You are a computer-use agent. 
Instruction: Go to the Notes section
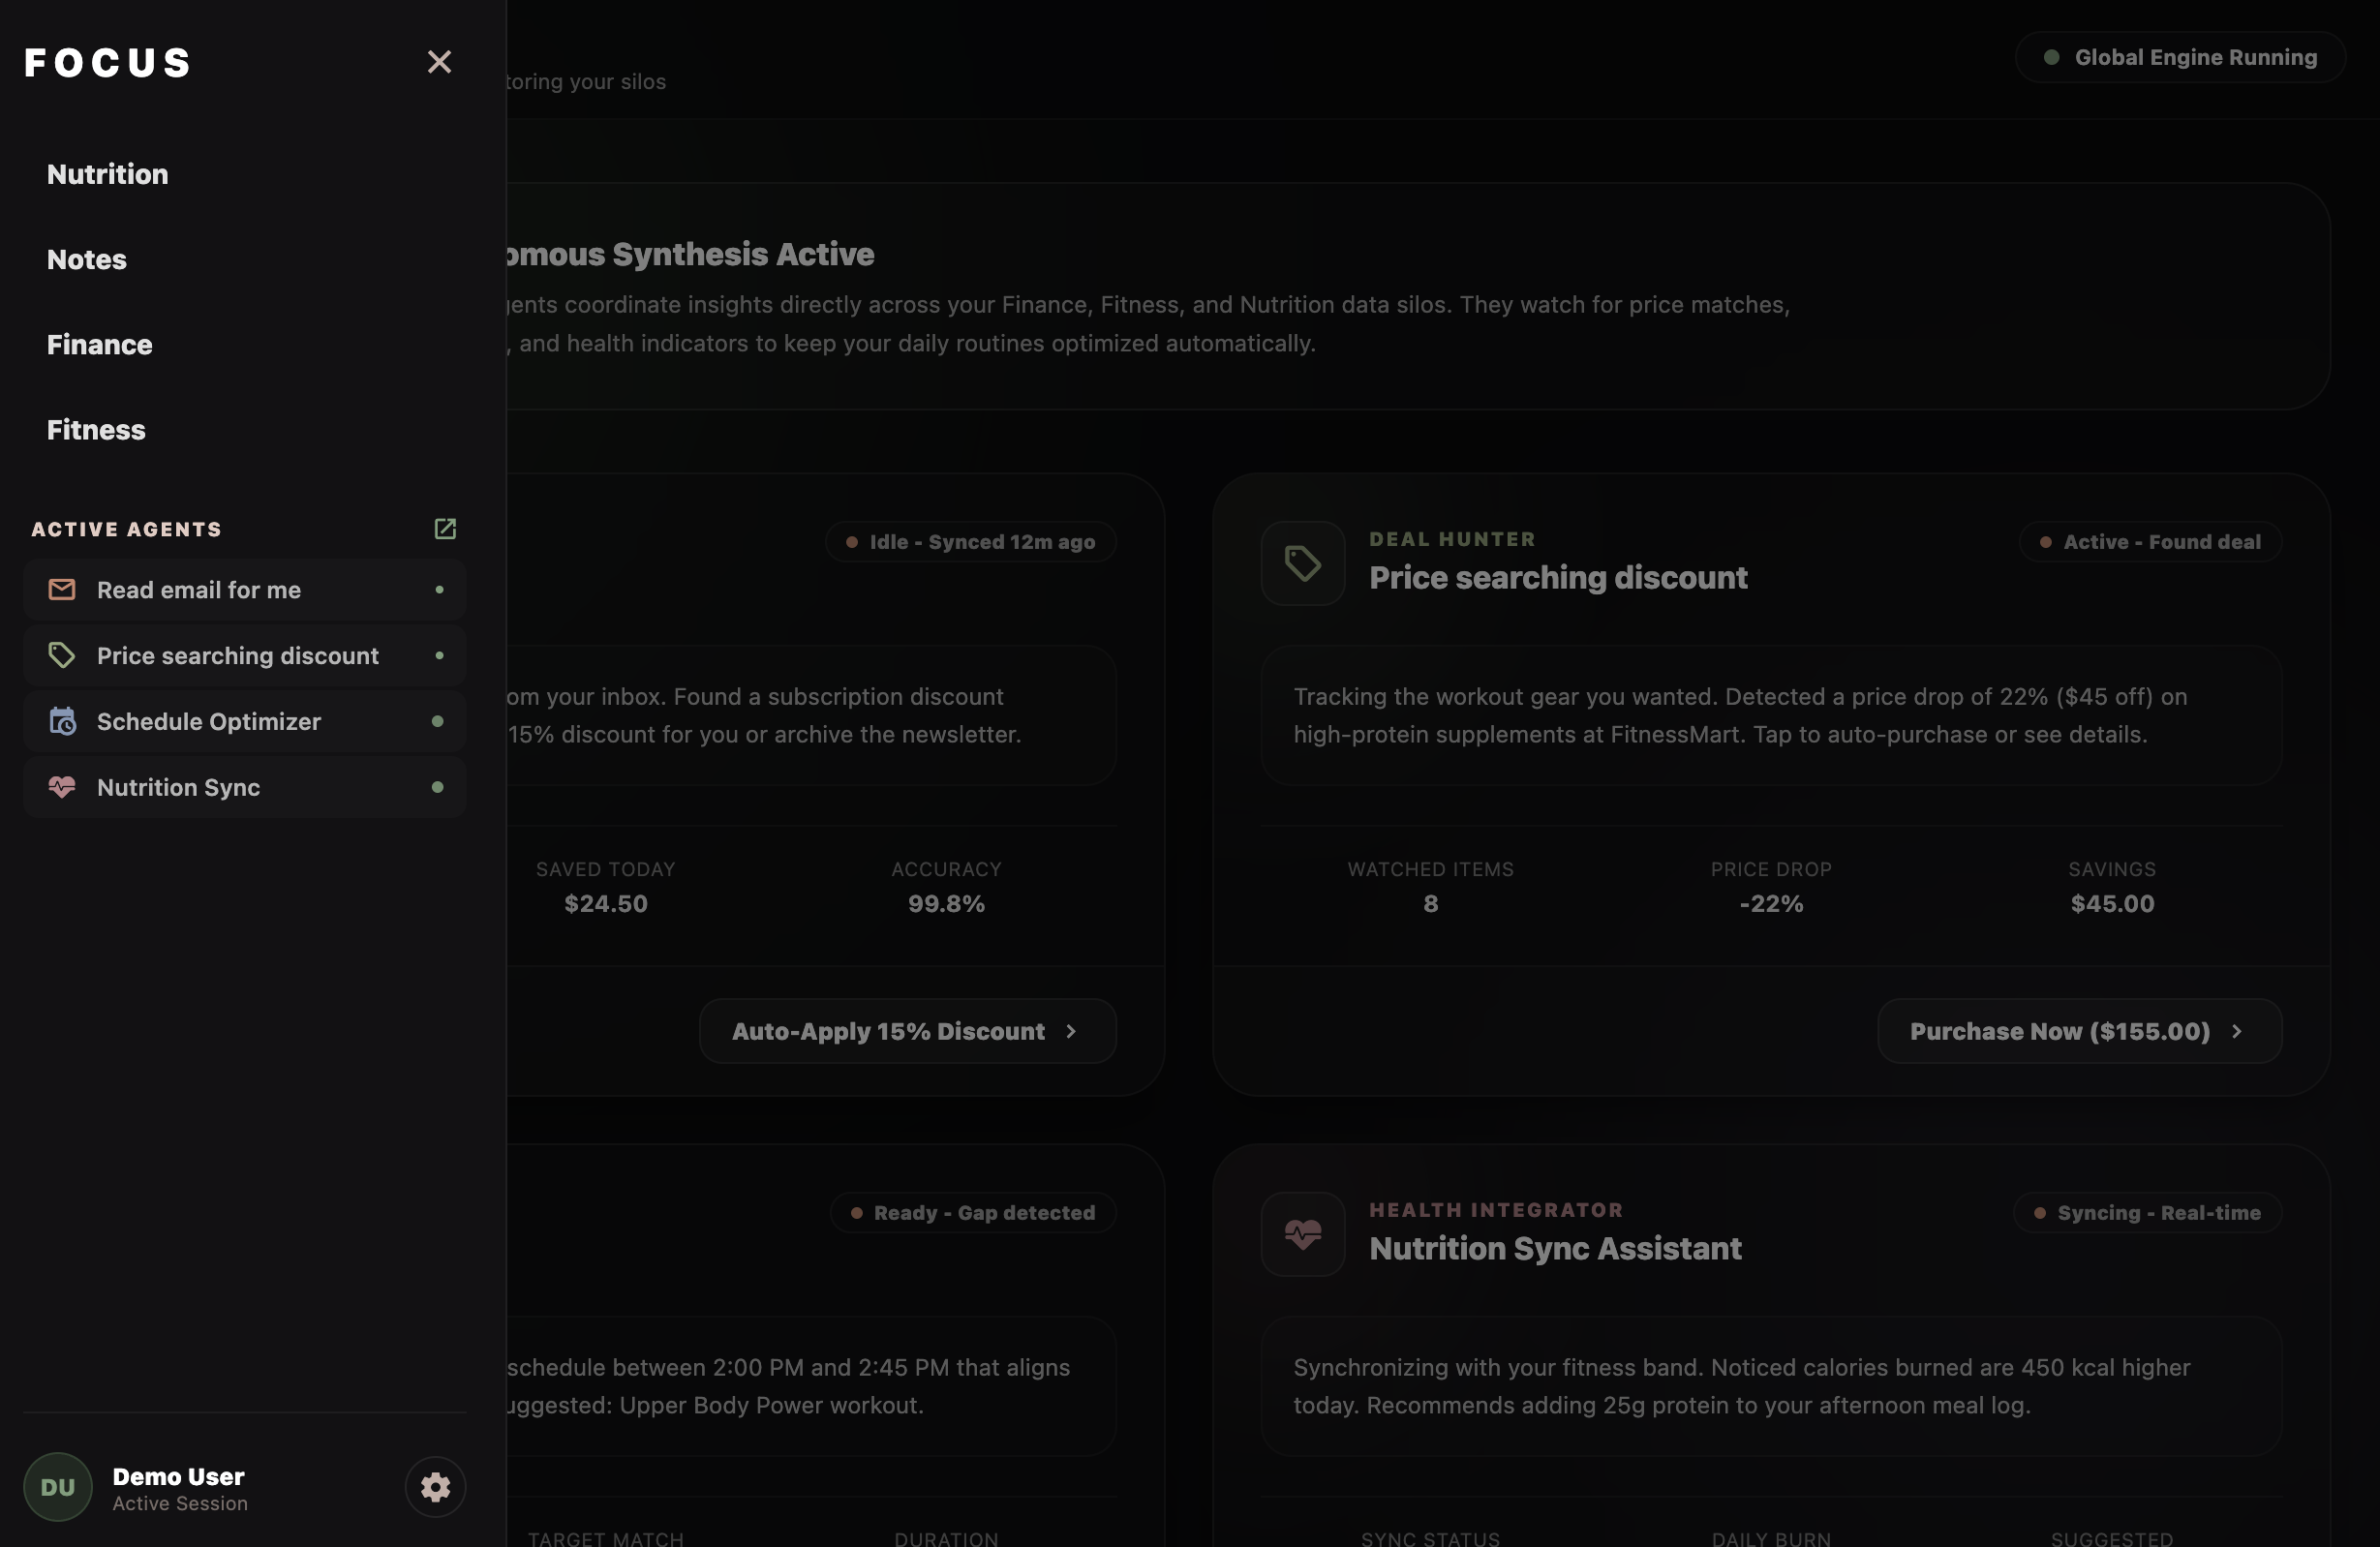[x=87, y=260]
